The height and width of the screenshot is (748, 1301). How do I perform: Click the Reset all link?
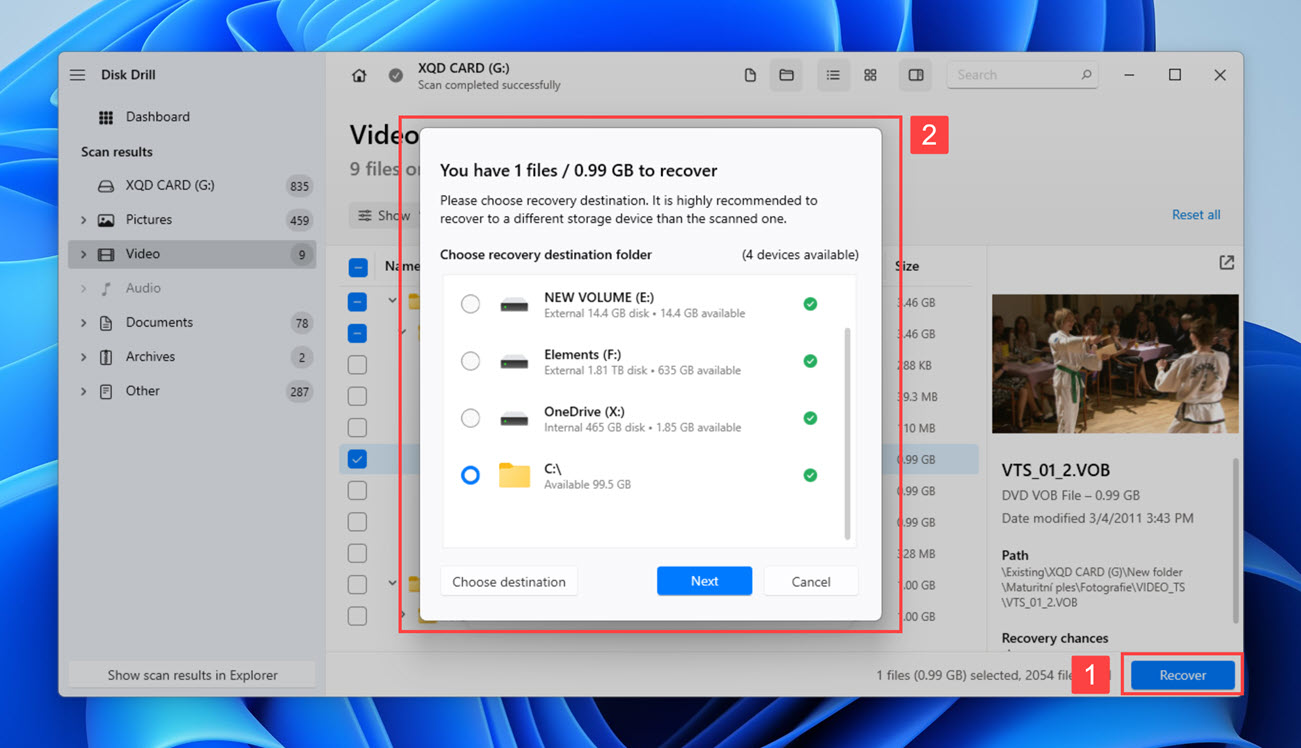pos(1196,215)
